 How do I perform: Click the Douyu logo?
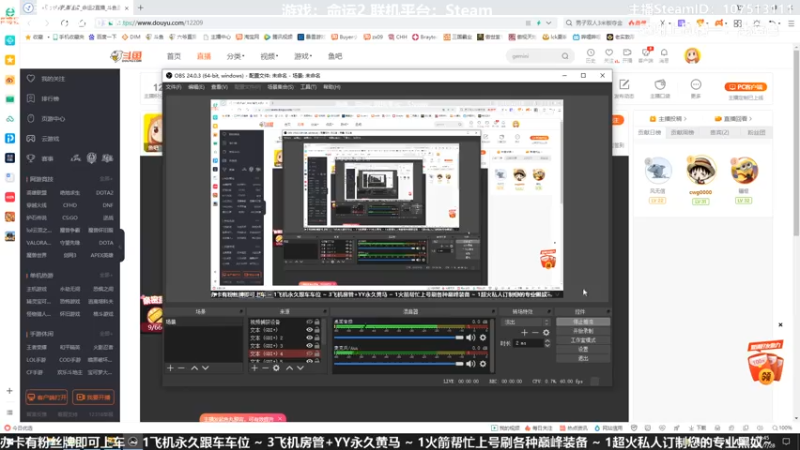(126, 56)
